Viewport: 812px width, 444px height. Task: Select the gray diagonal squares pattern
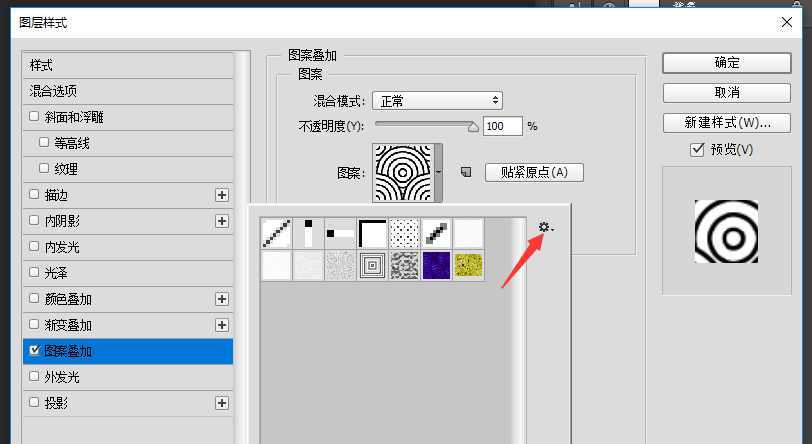(x=437, y=234)
